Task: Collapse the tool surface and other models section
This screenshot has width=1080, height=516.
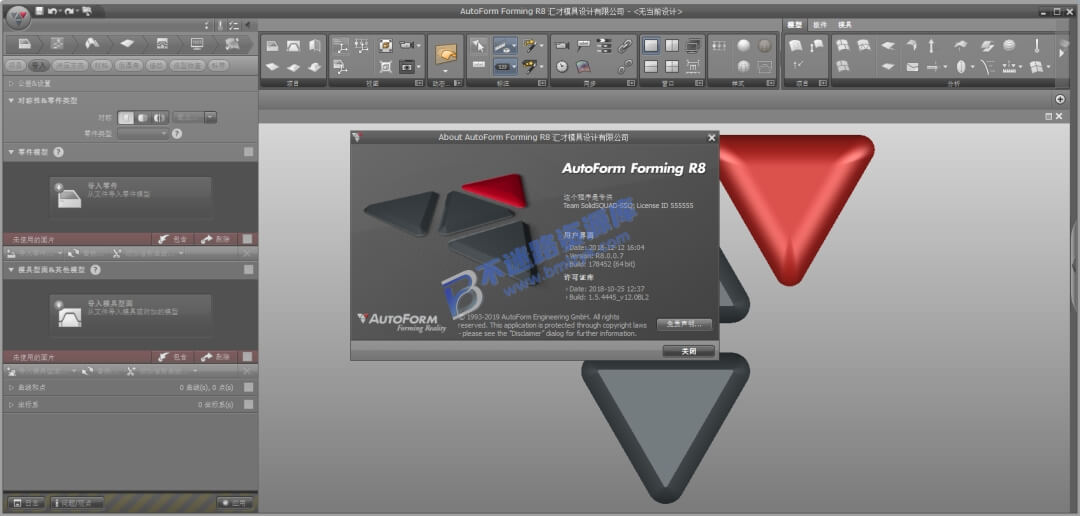Action: [x=11, y=270]
